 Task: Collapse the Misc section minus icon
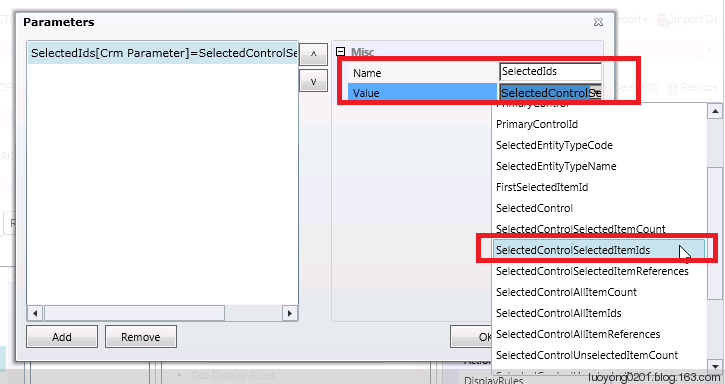(x=341, y=52)
